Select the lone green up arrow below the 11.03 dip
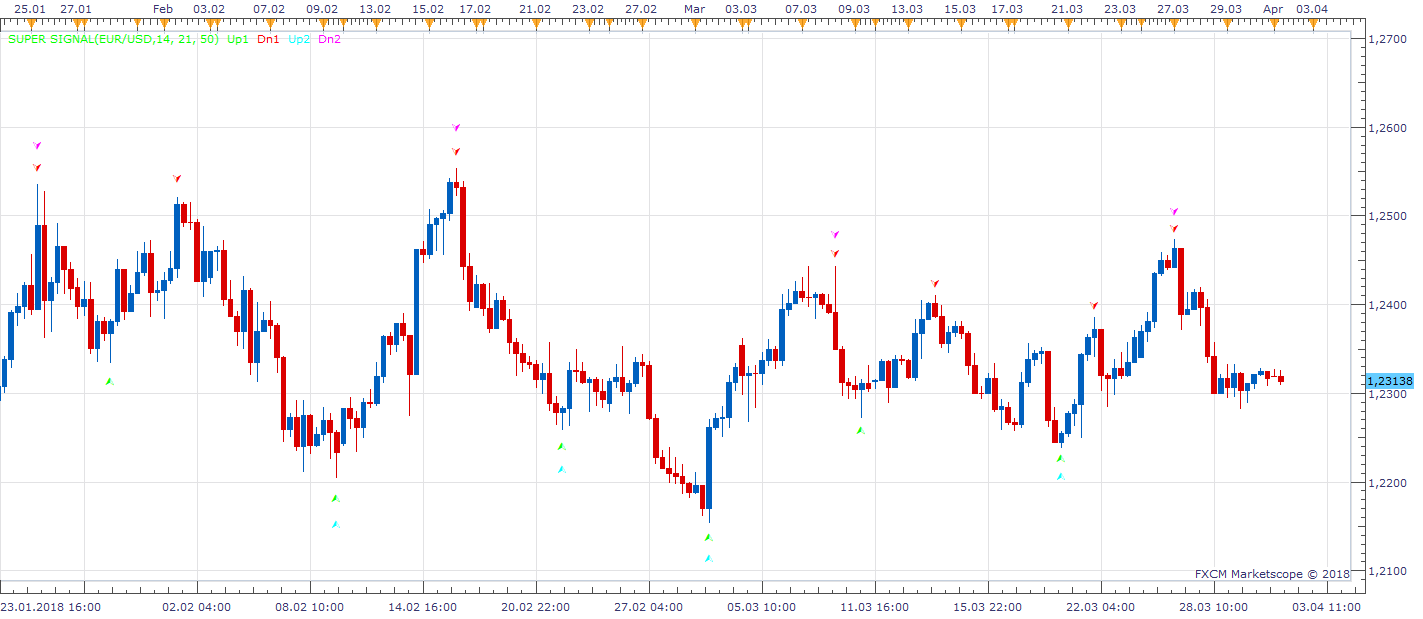 pos(860,430)
